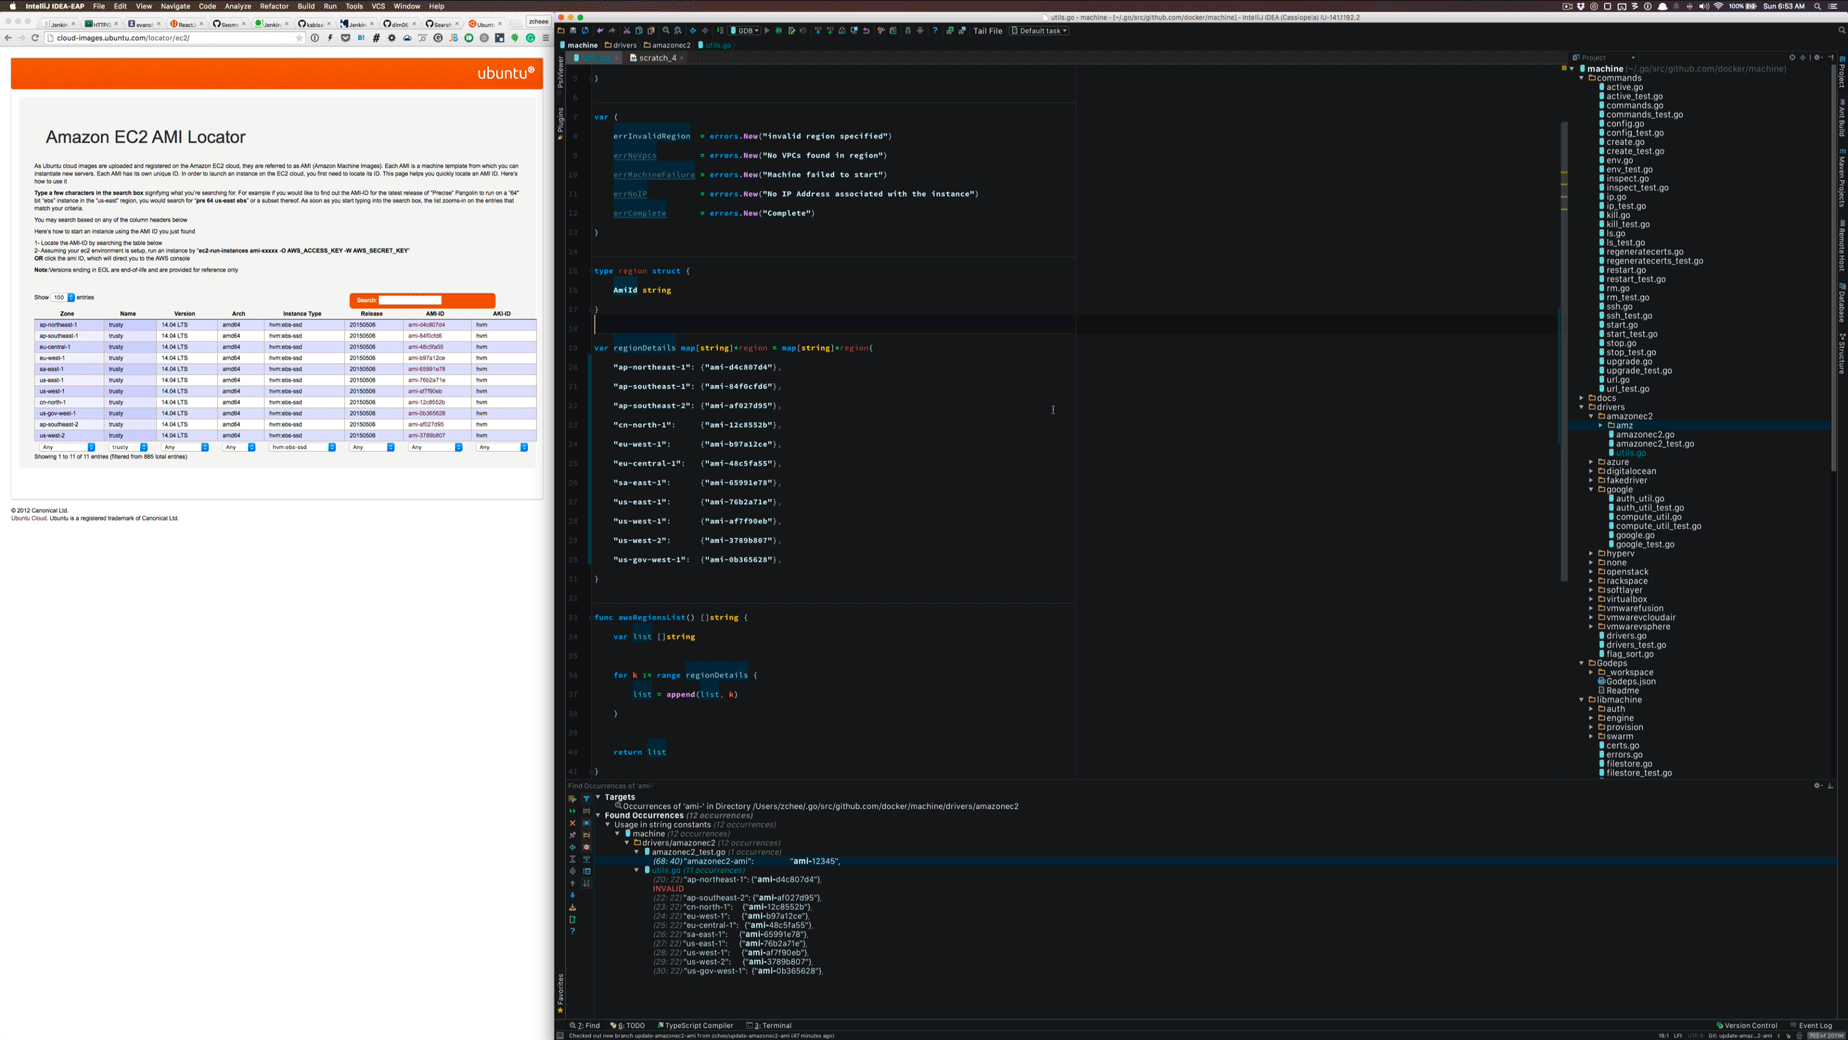Click the Search input field on Ubuntu page
This screenshot has width=1848, height=1040.
410,300
